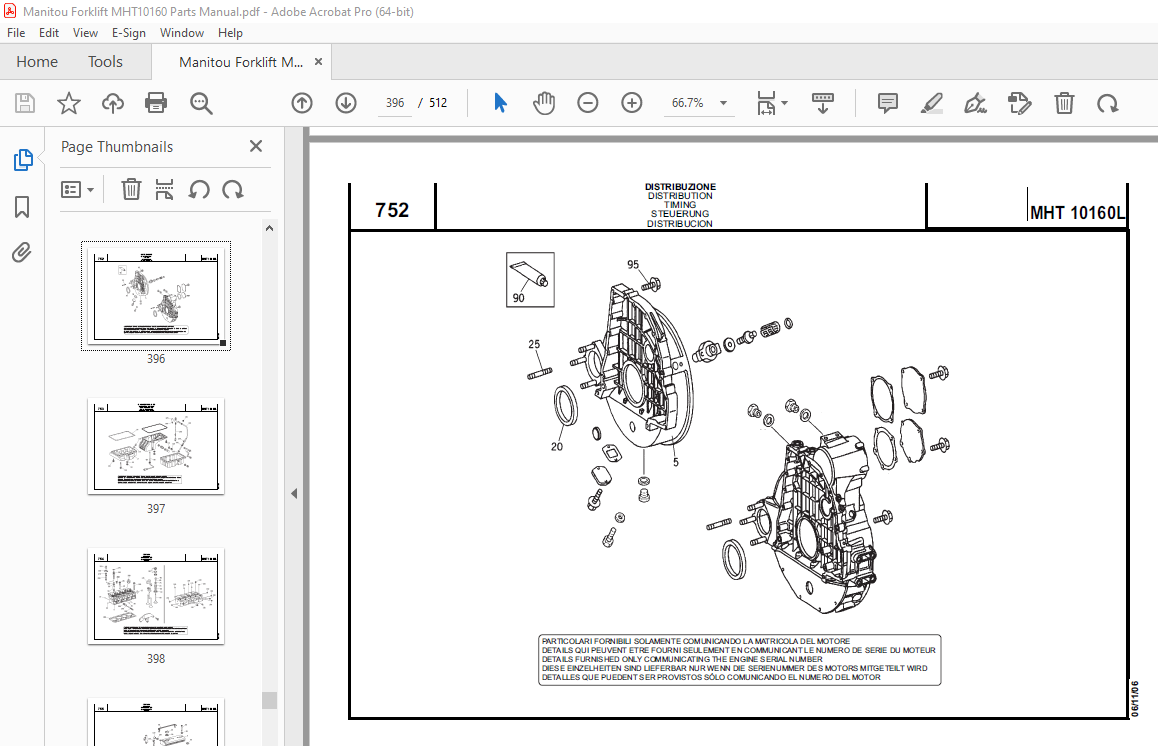
Task: Click the '752' page code text
Action: tap(391, 211)
